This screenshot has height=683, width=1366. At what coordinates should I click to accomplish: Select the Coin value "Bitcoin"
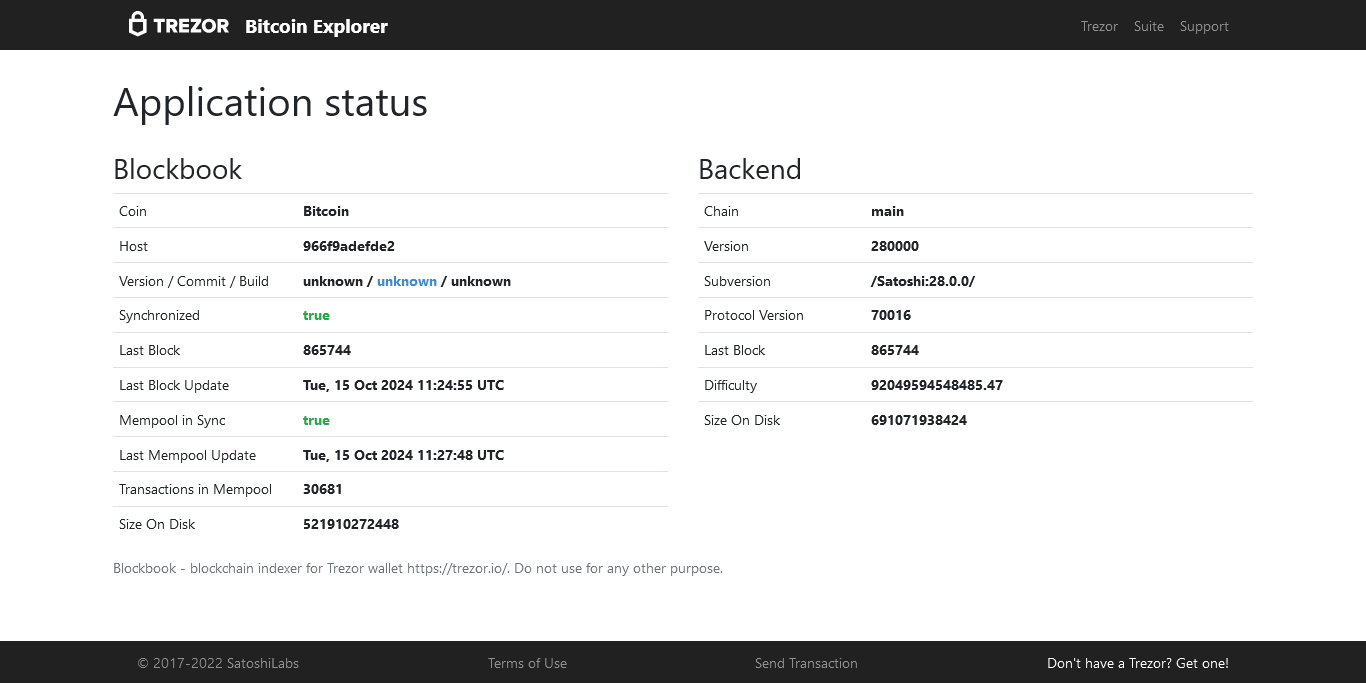point(326,211)
